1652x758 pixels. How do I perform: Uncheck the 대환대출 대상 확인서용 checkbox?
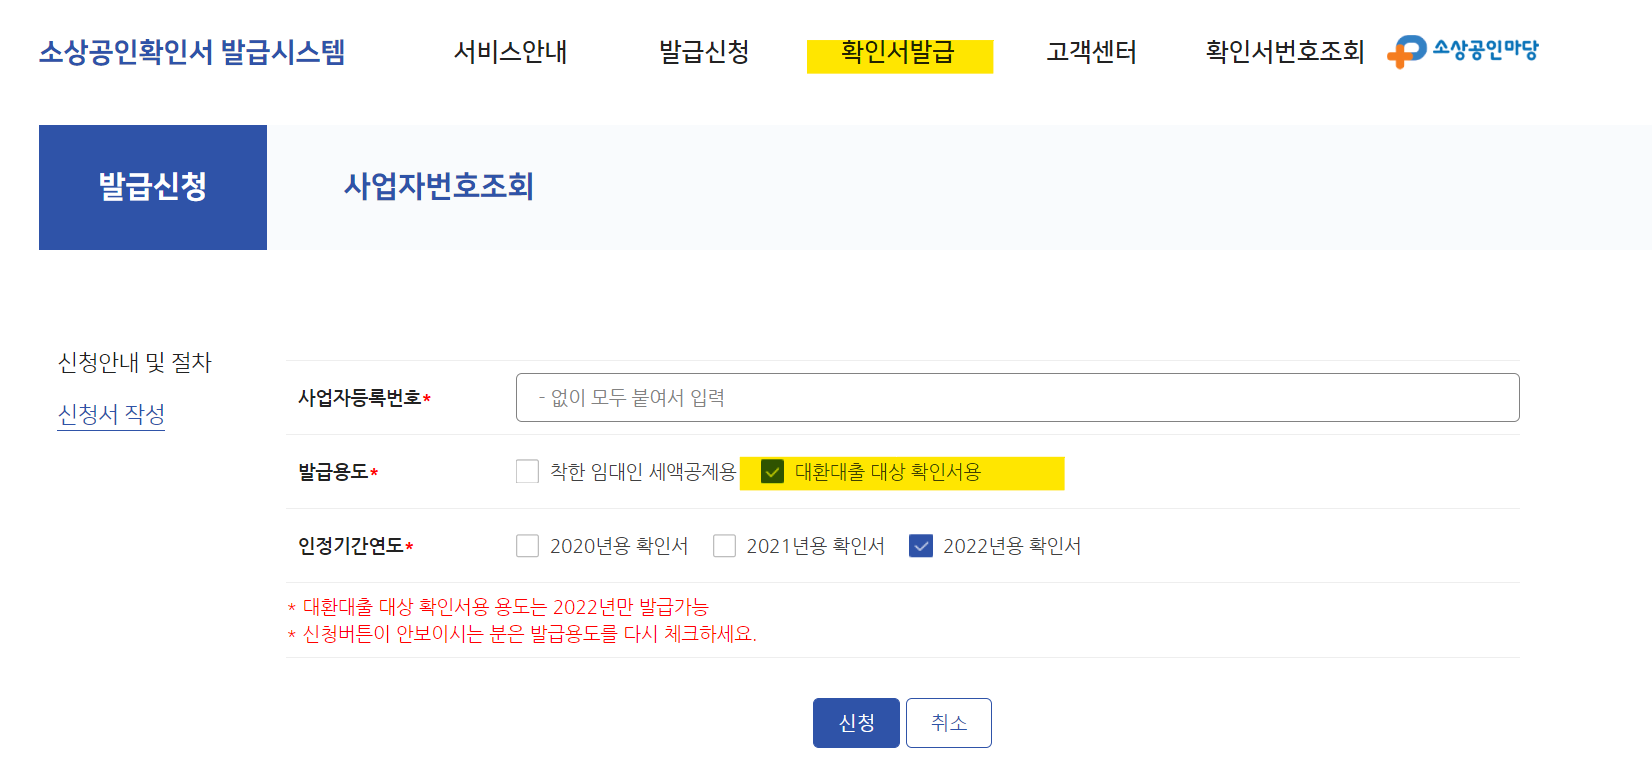[x=771, y=471]
